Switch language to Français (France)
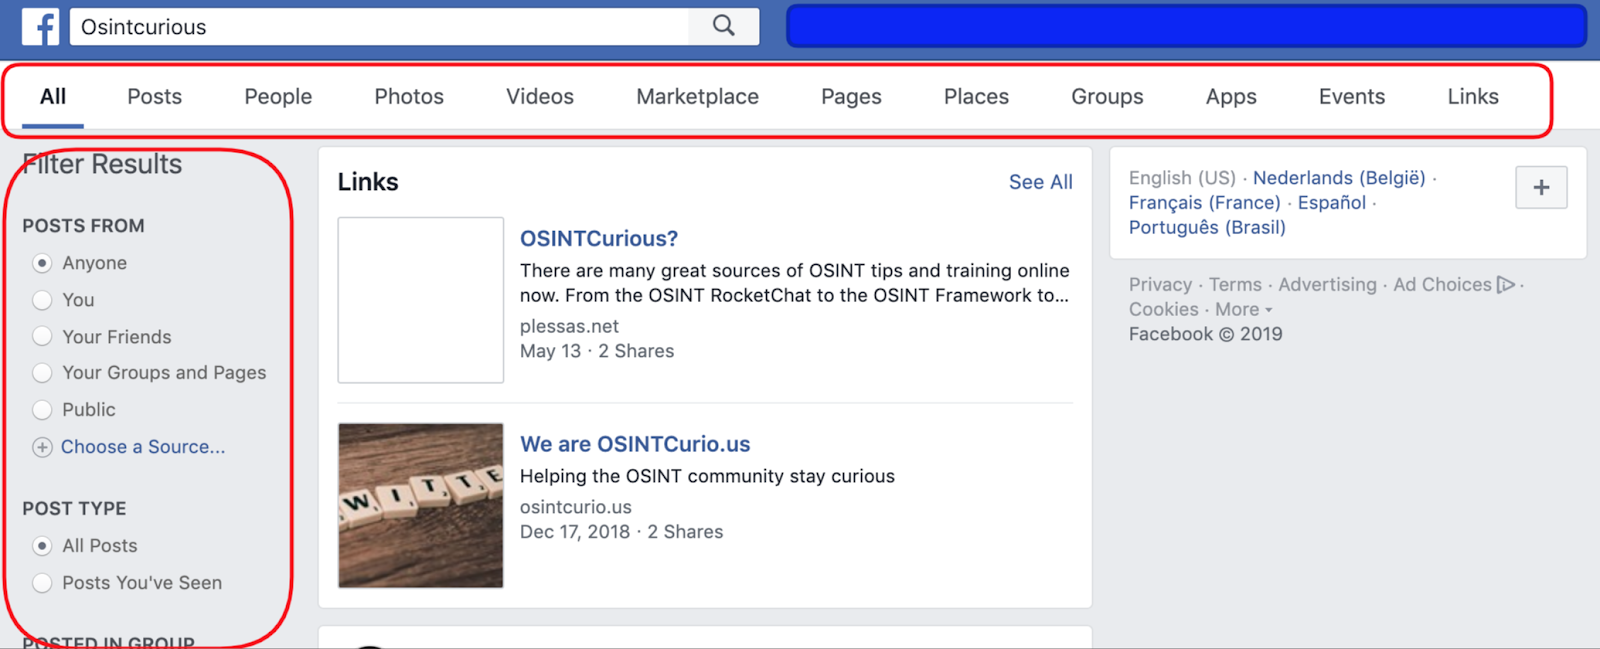Screen dimensions: 1600x649 pos(1205,203)
